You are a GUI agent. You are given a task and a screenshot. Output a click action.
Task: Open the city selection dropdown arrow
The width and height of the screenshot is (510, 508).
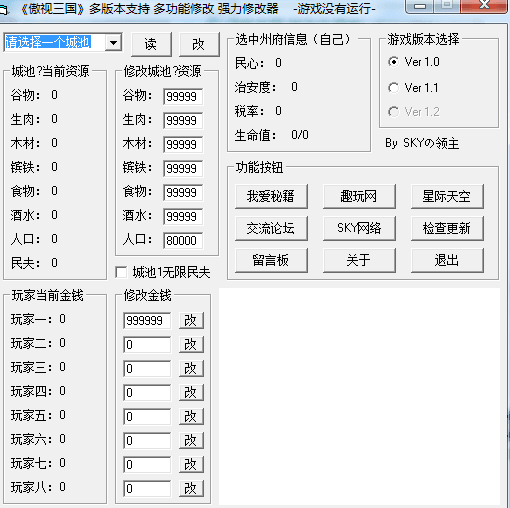[x=113, y=43]
